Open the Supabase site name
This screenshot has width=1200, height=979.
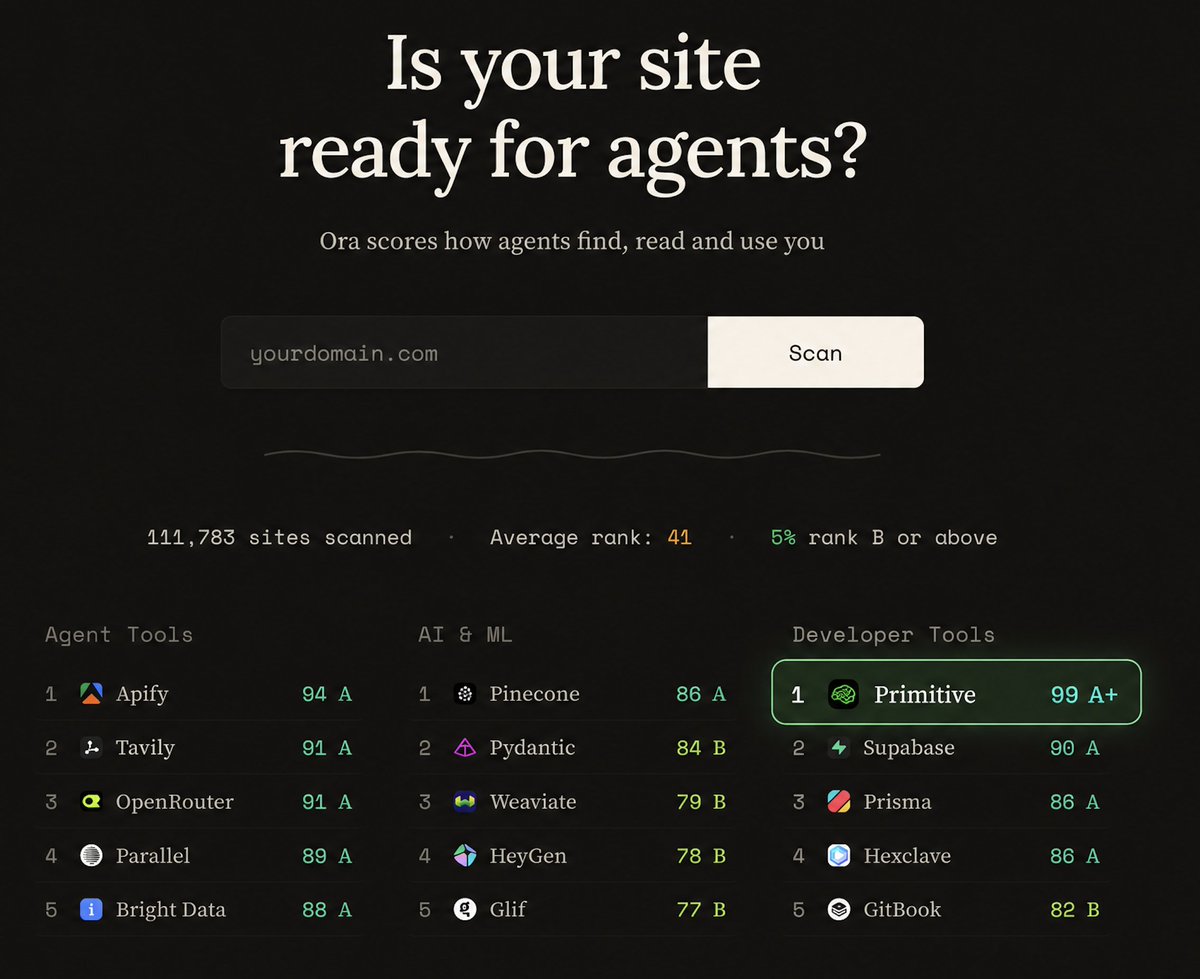(909, 748)
